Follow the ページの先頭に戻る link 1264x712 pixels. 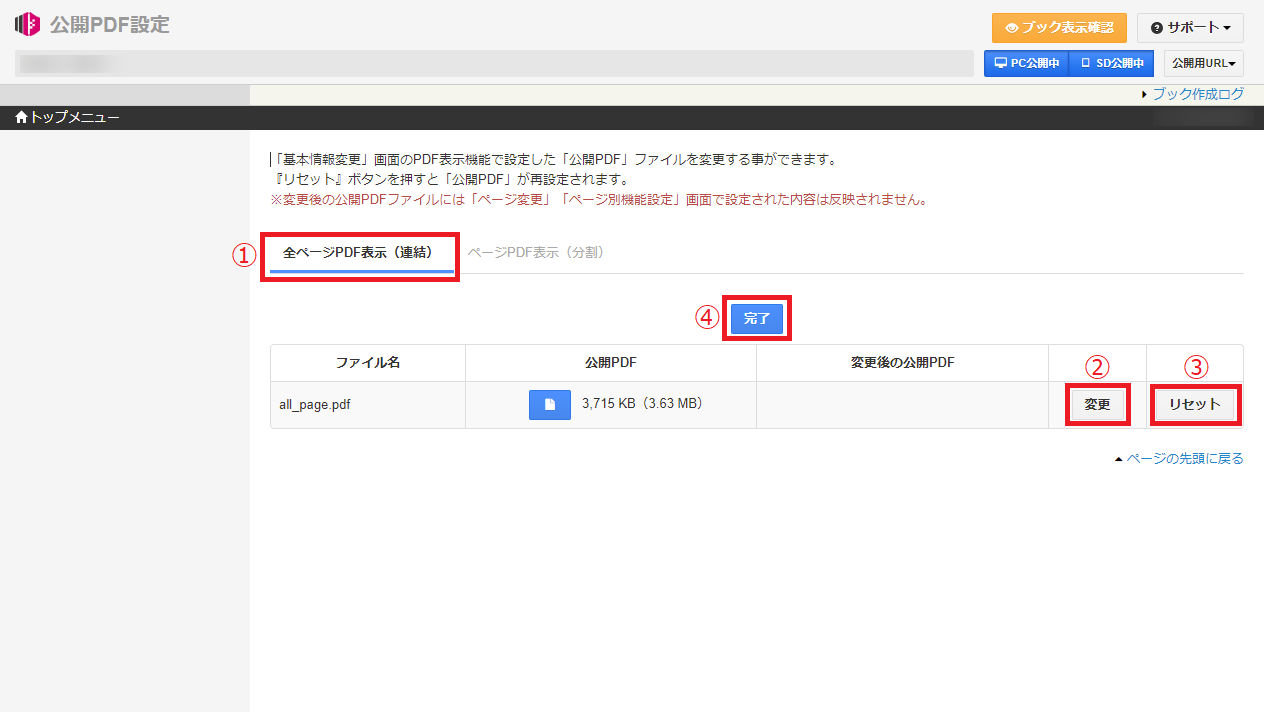click(1184, 459)
